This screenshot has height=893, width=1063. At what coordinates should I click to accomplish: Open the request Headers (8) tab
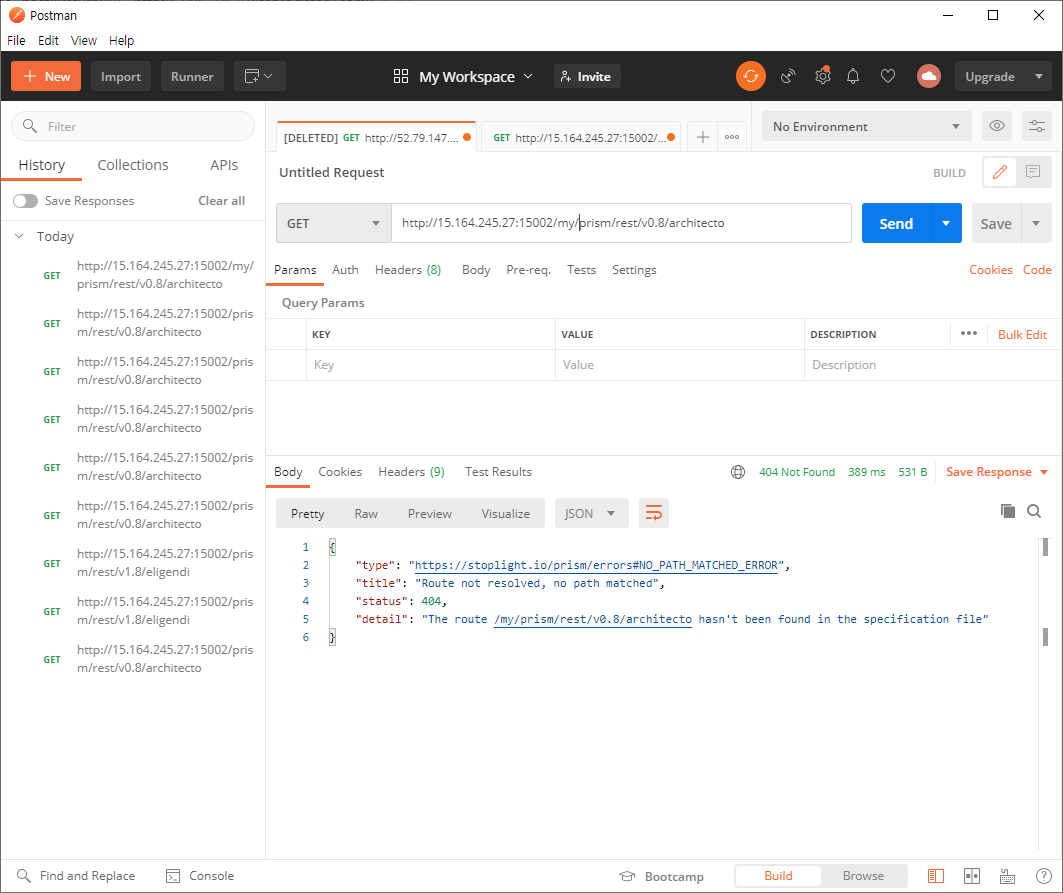pyautogui.click(x=408, y=270)
